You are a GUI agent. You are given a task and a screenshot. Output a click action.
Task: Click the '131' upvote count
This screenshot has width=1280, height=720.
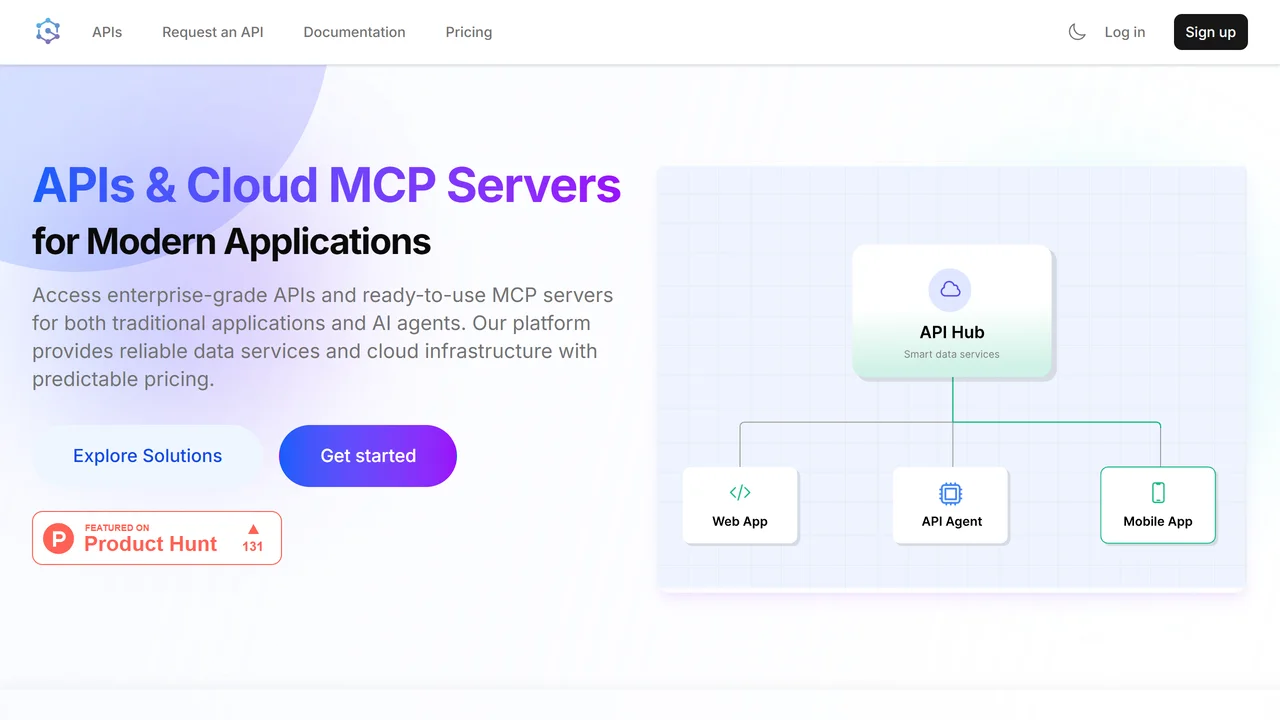click(253, 546)
